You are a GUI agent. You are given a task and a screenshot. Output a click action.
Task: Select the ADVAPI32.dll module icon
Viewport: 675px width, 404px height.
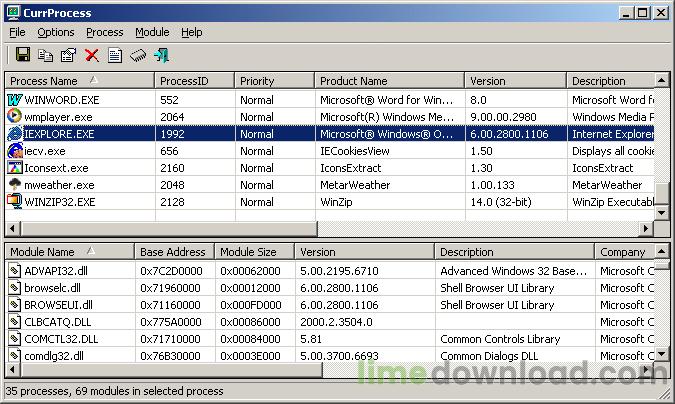tap(14, 270)
